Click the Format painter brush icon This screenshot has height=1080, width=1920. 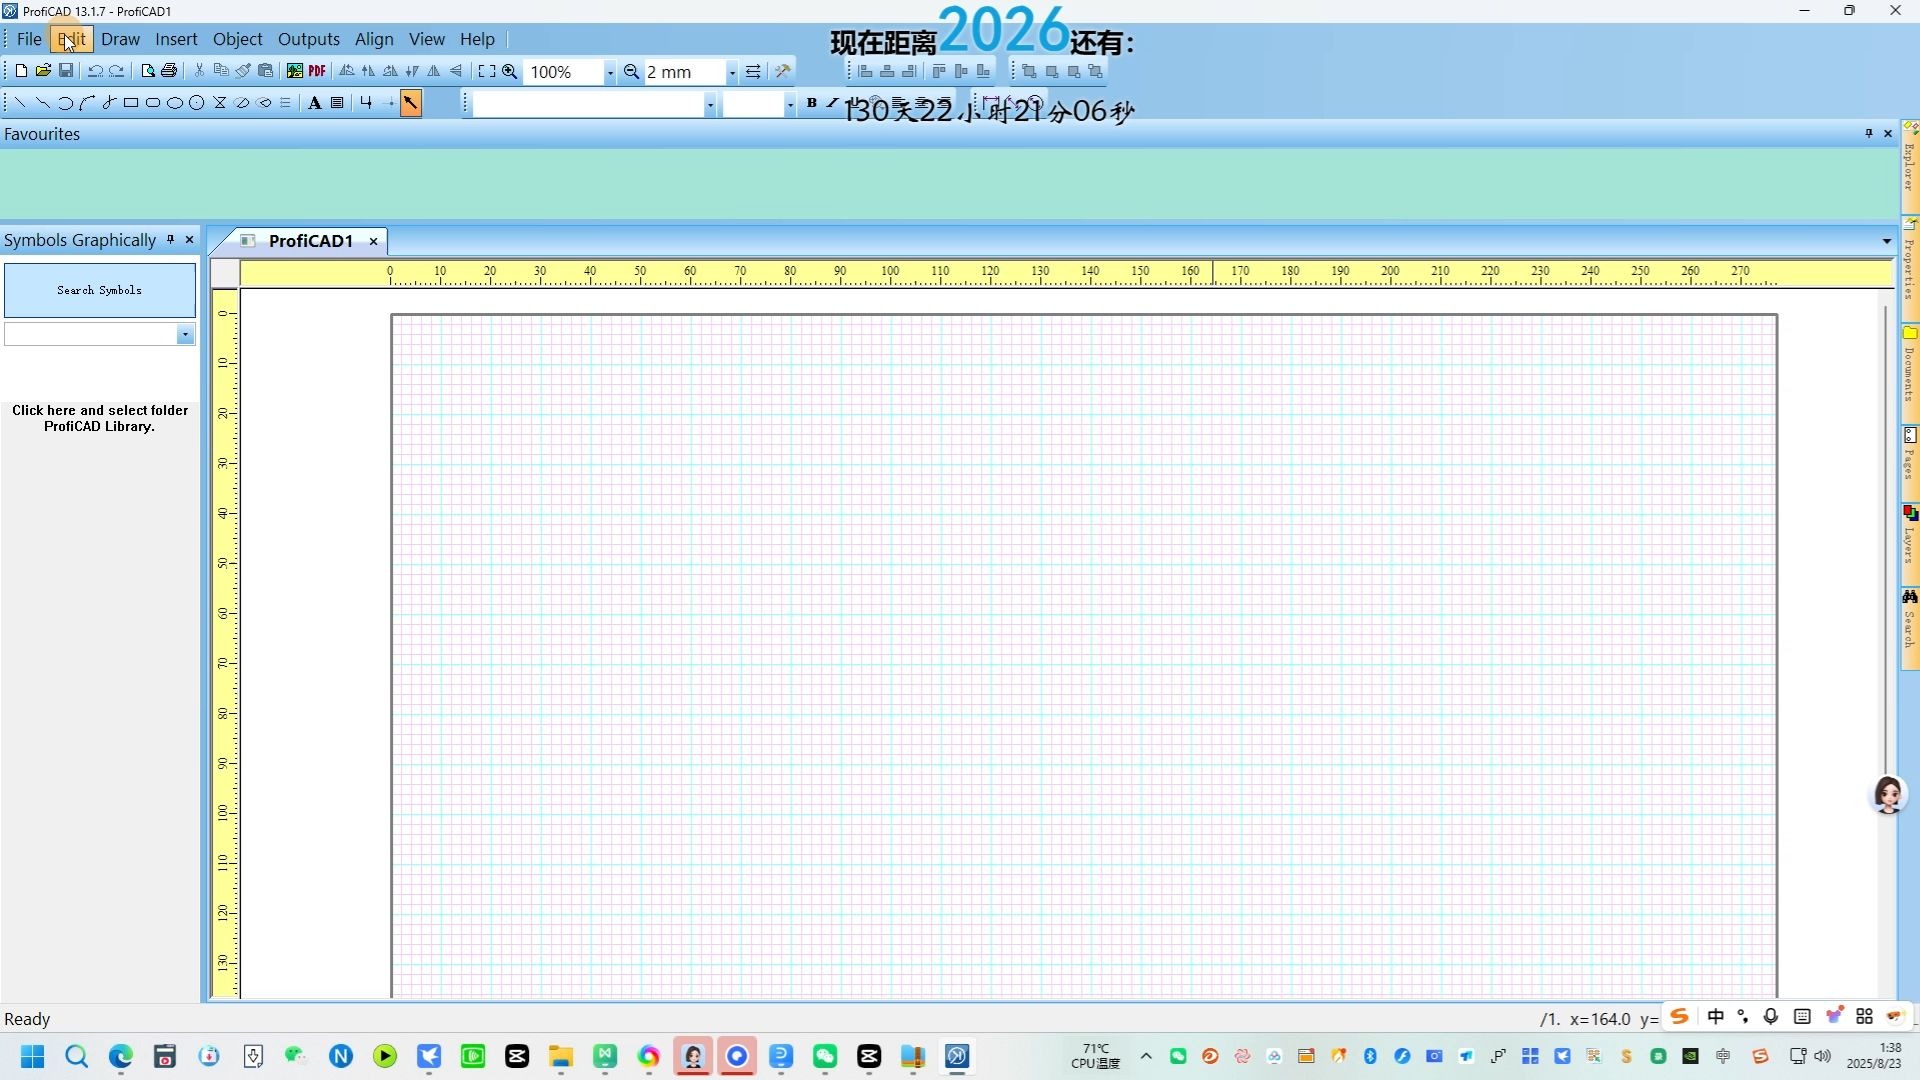tap(243, 71)
